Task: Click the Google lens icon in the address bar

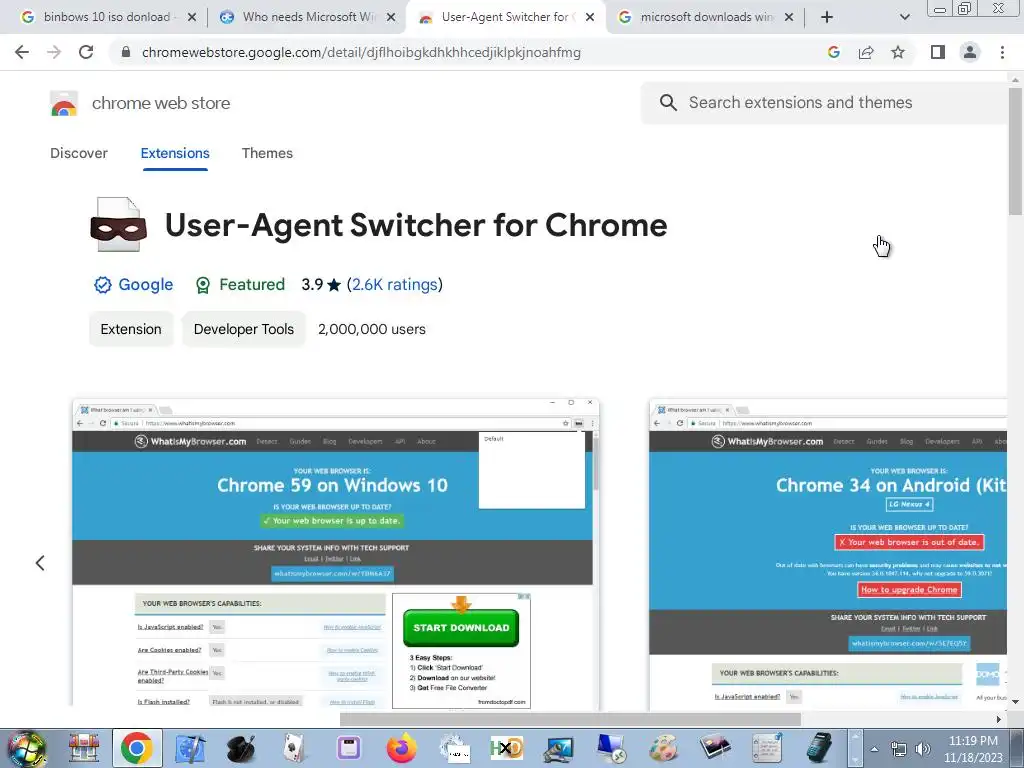Action: (x=833, y=52)
